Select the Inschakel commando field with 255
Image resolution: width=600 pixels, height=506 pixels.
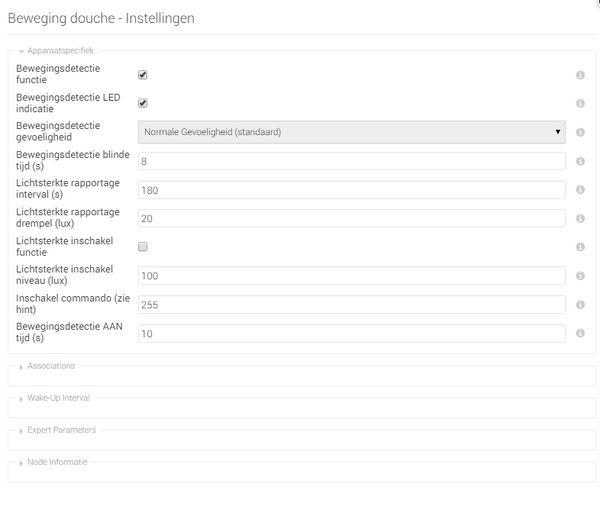point(352,305)
